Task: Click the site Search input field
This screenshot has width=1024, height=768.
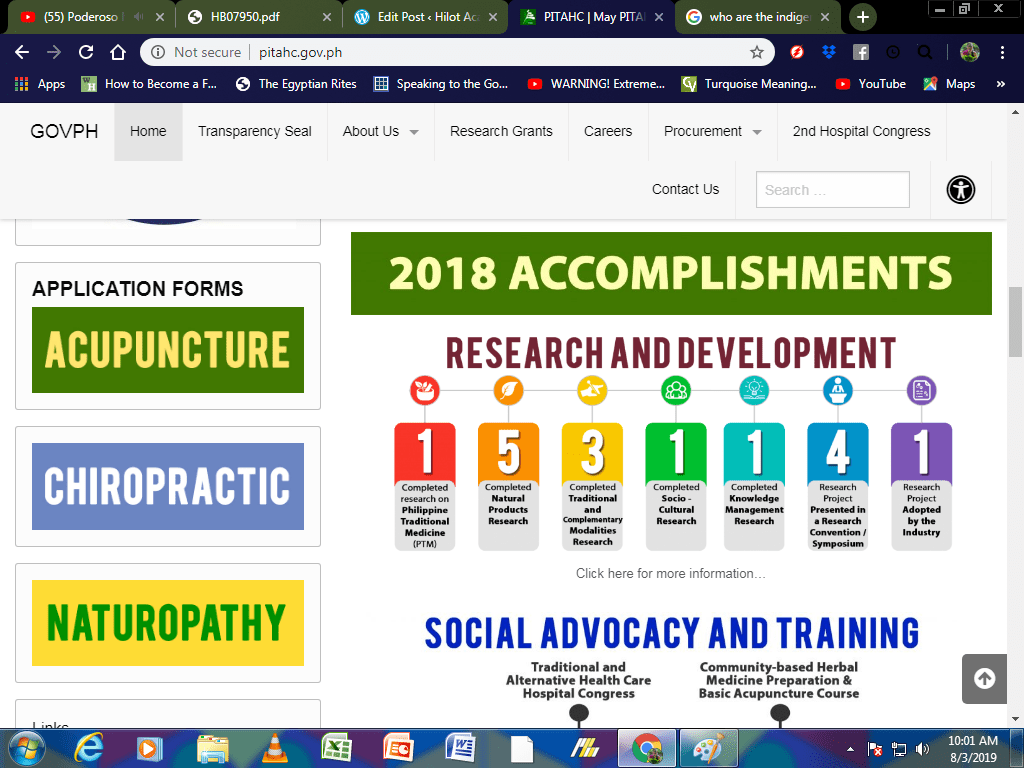Action: point(833,189)
